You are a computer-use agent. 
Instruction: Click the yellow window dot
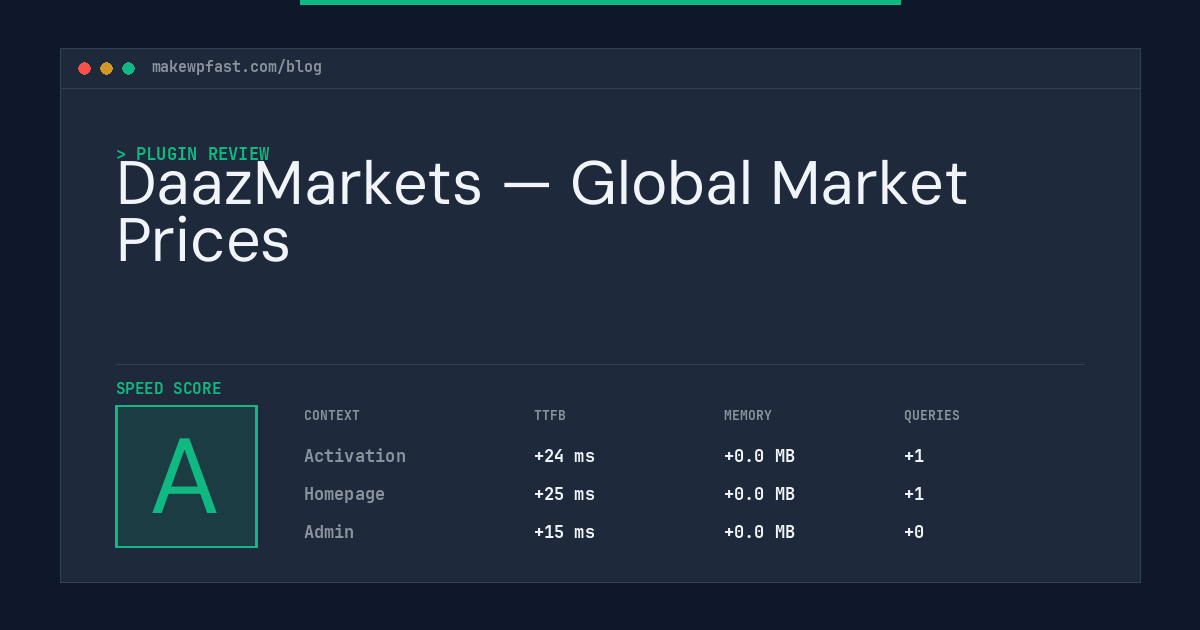coord(106,68)
